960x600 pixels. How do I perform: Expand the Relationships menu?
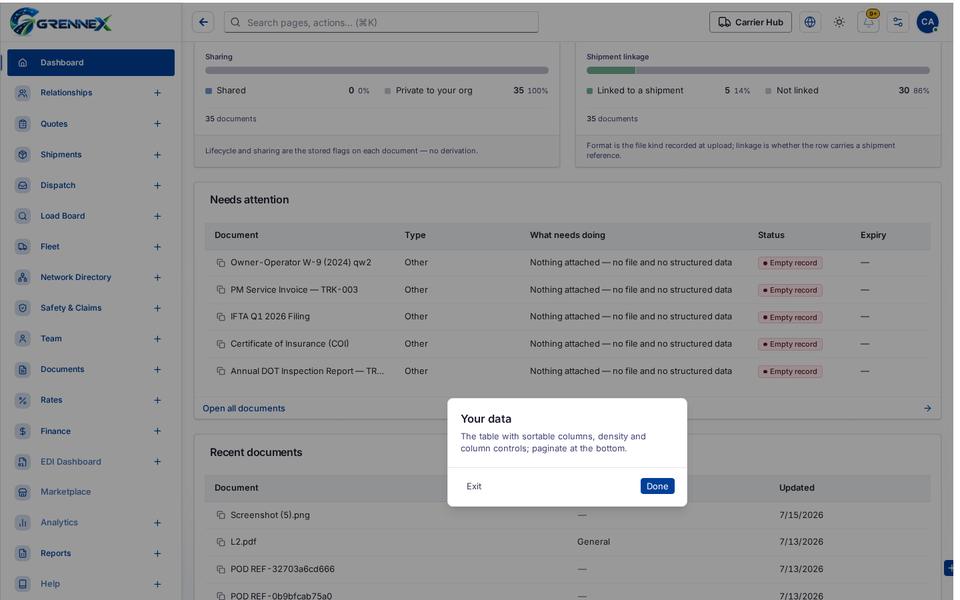(x=157, y=93)
